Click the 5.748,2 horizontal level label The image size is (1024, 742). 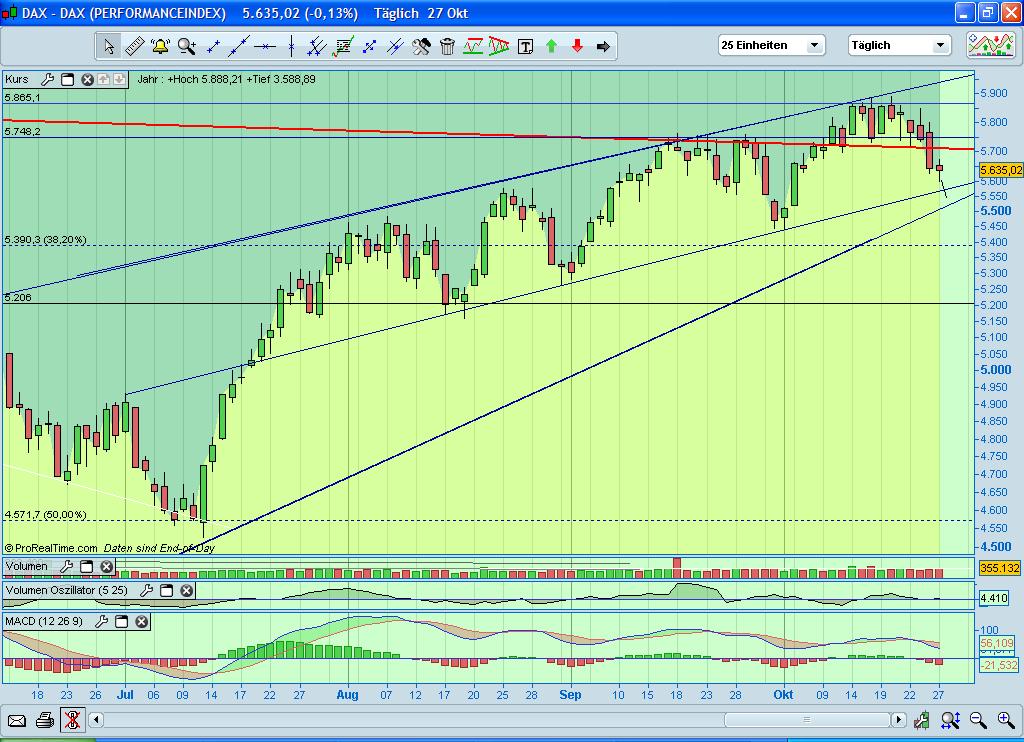[22, 131]
